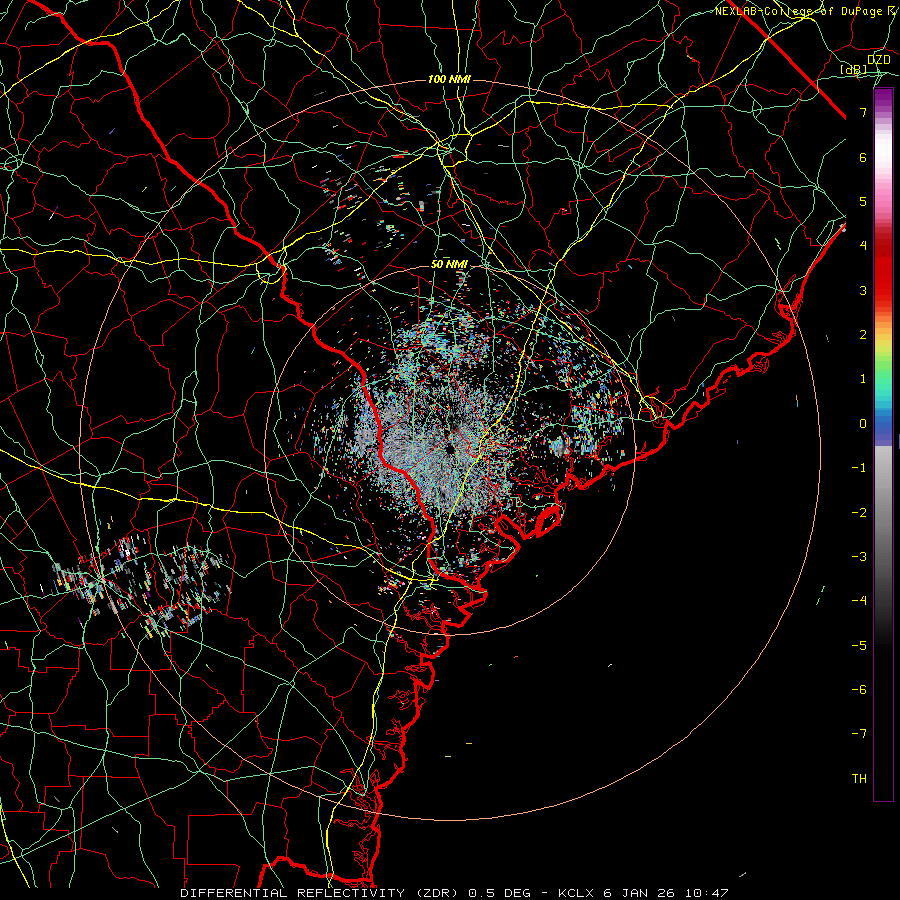The image size is (900, 900).
Task: Click the 0.5 DEG elevation text in the caption
Action: pos(501,893)
